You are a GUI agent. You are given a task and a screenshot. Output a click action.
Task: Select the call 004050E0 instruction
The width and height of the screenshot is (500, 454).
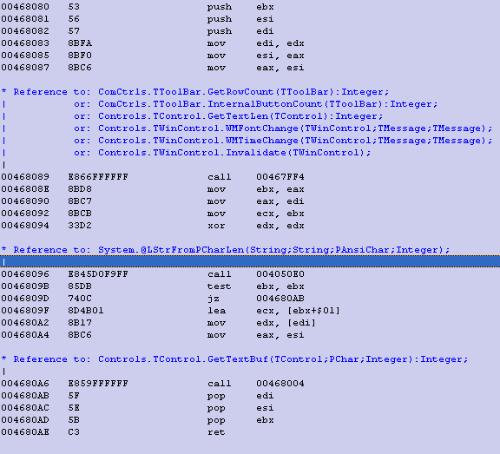tap(153, 274)
